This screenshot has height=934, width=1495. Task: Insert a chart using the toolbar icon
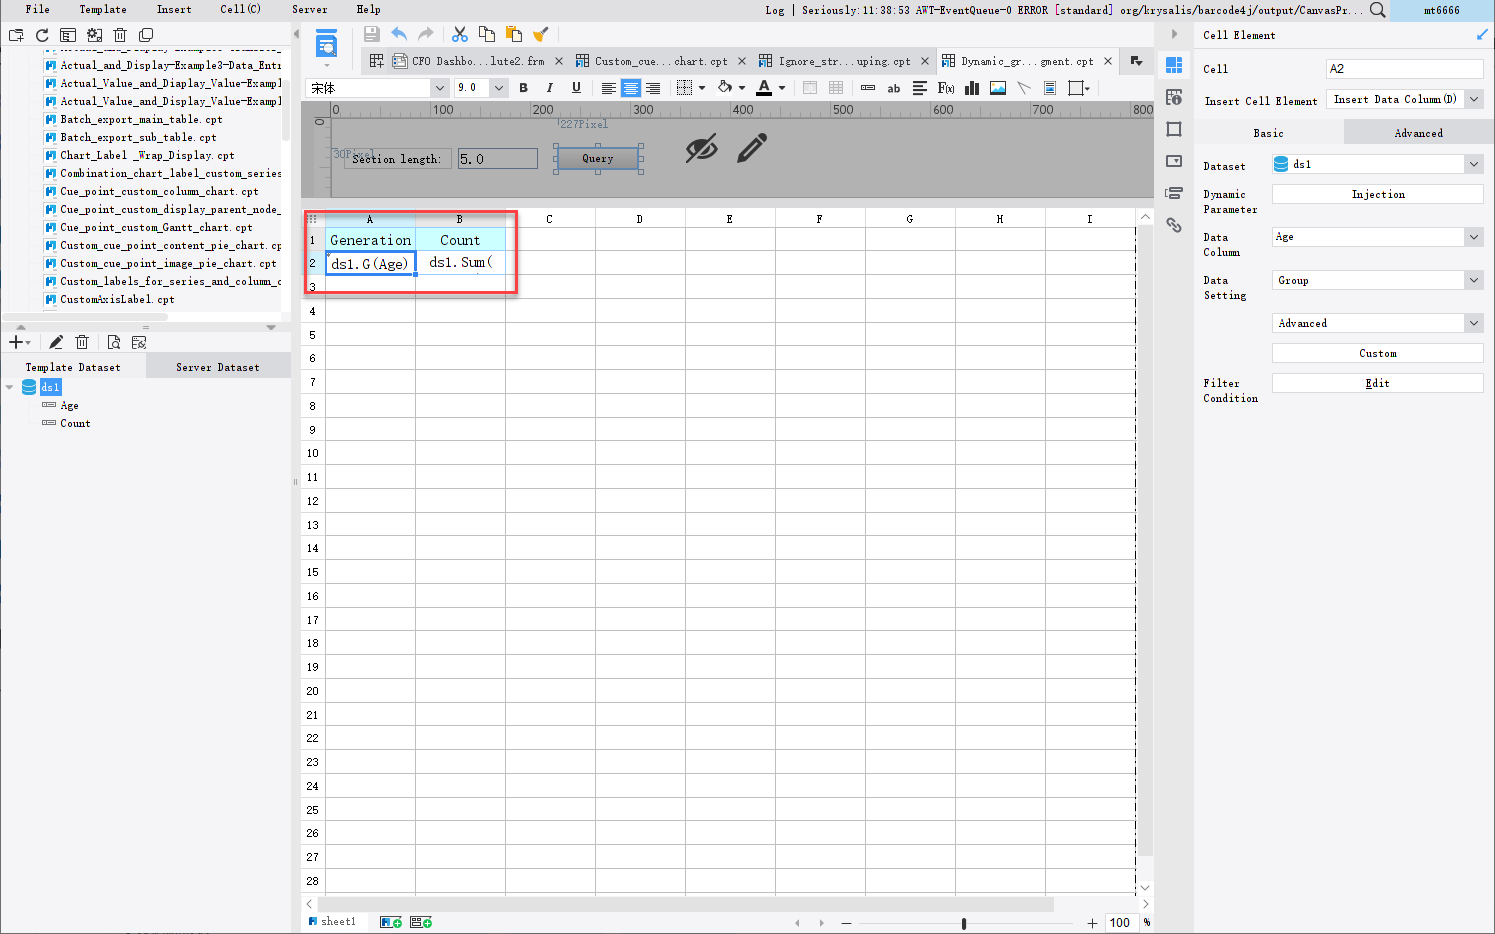point(971,88)
